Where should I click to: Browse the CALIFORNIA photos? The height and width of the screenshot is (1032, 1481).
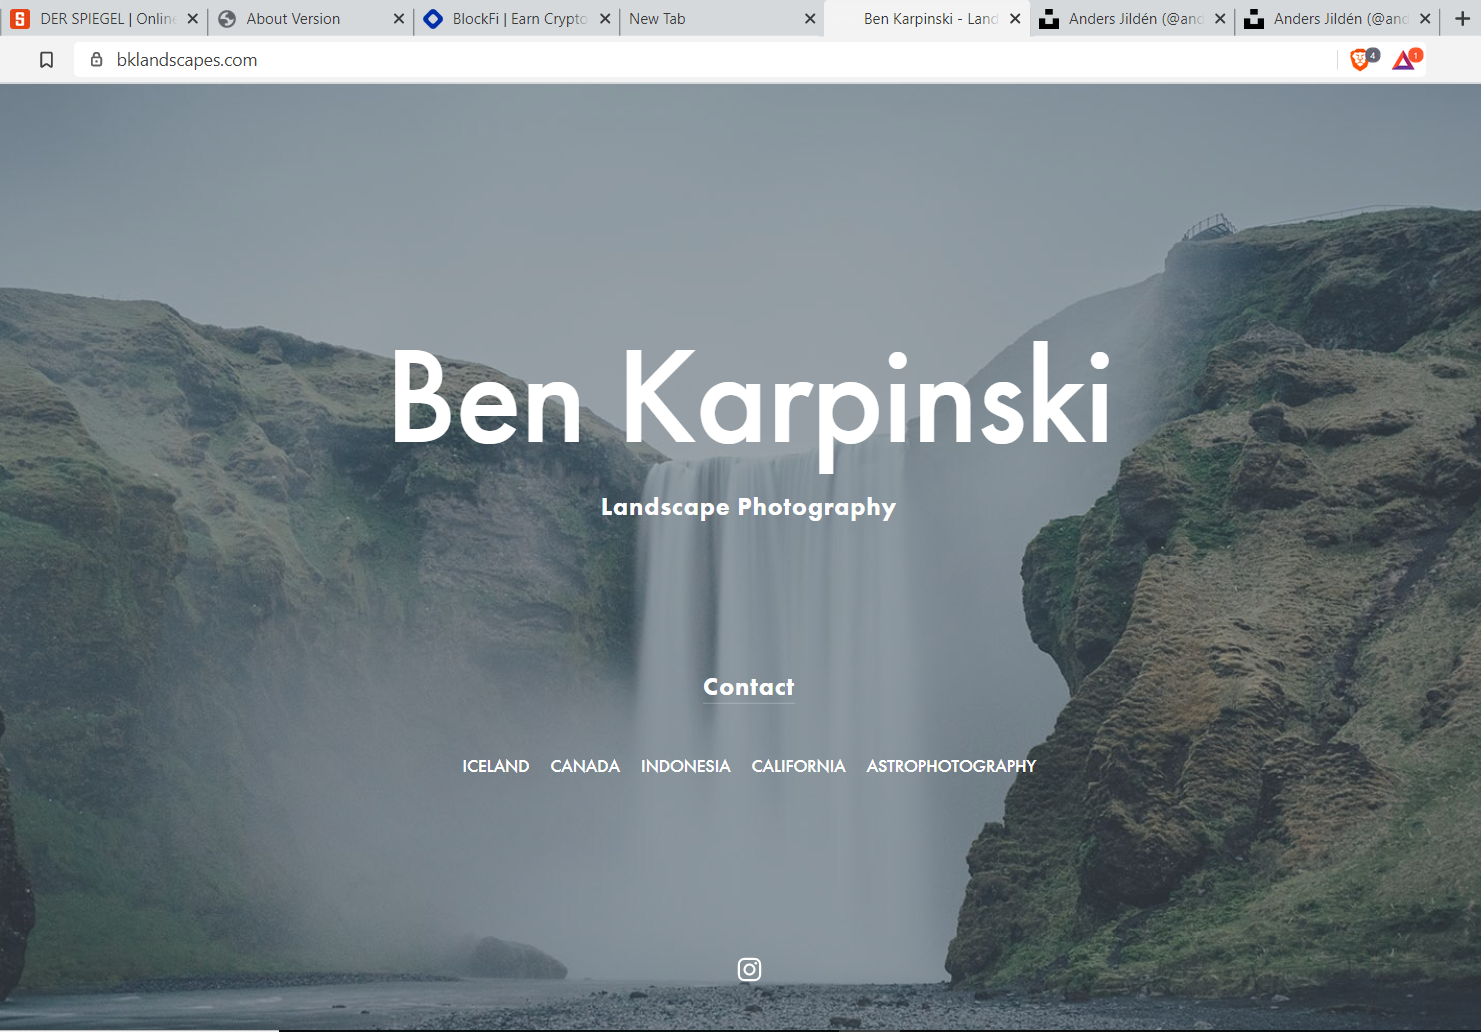[797, 766]
